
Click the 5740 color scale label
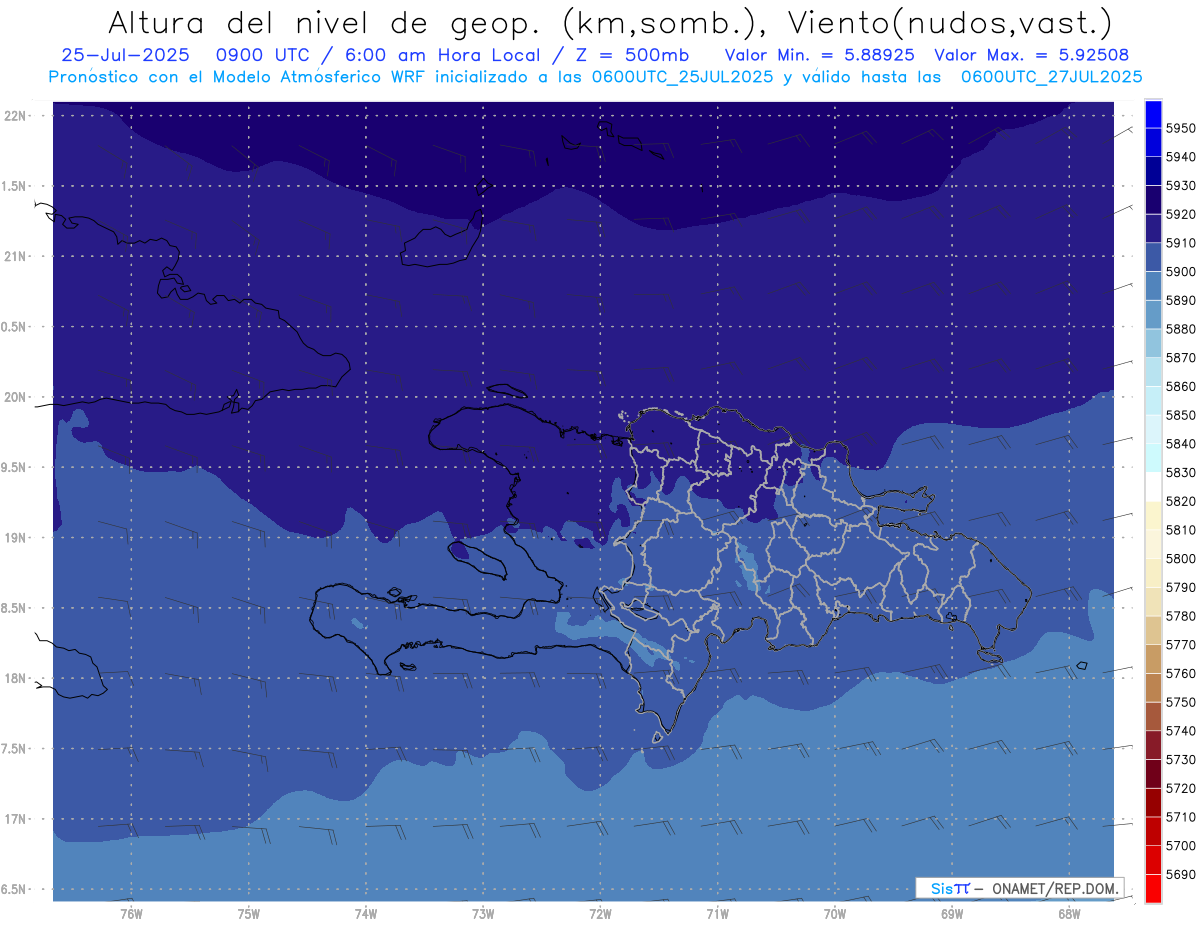1180,731
